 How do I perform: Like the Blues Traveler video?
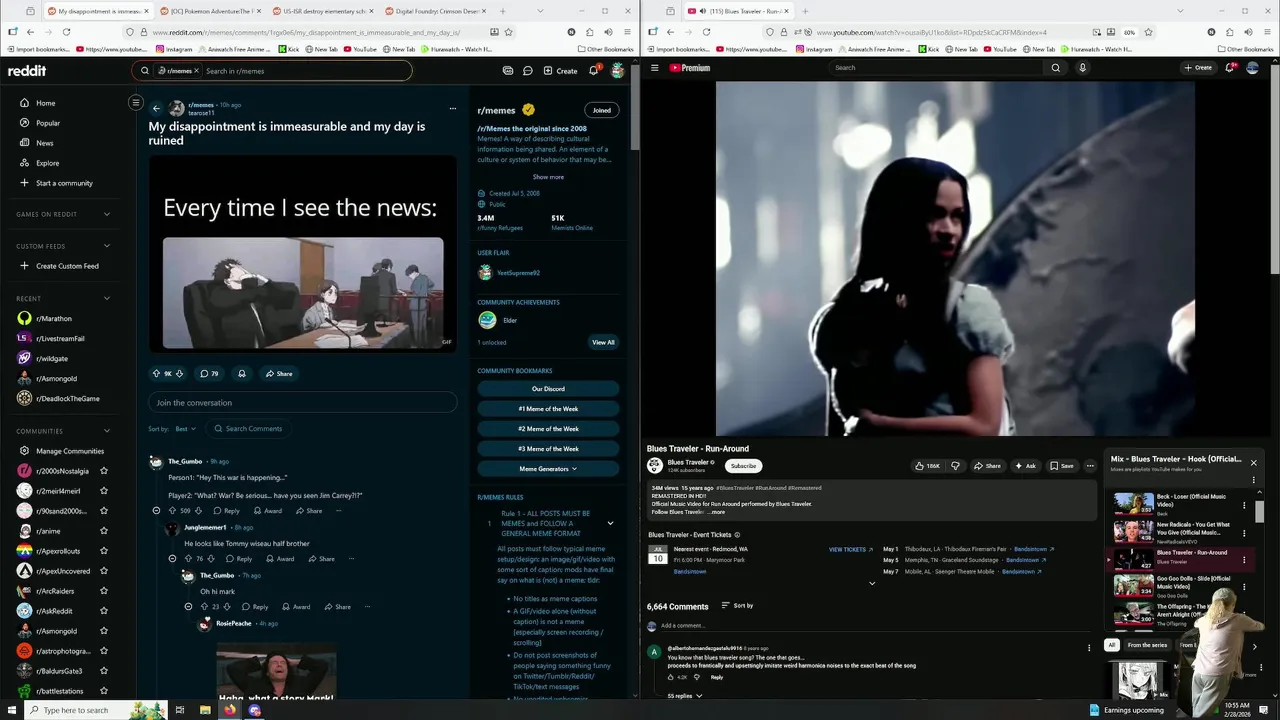927,466
